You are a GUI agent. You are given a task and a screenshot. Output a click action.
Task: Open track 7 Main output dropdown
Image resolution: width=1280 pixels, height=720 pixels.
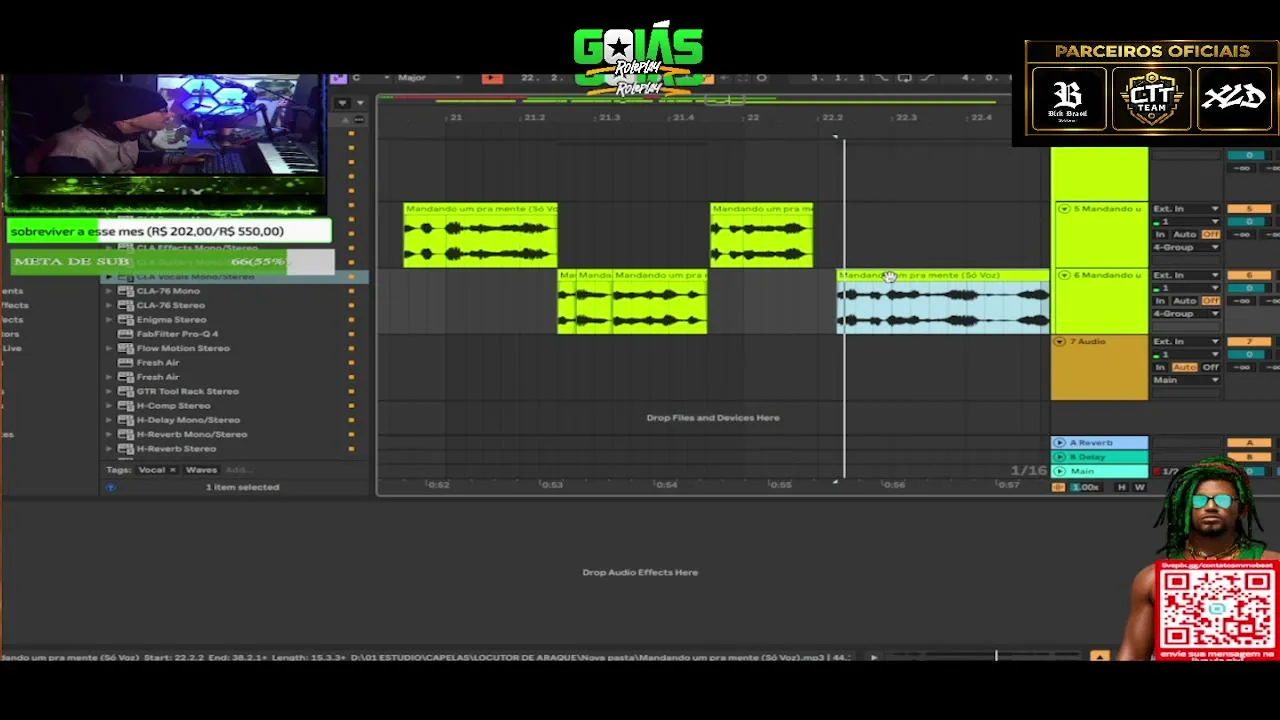tap(1186, 380)
